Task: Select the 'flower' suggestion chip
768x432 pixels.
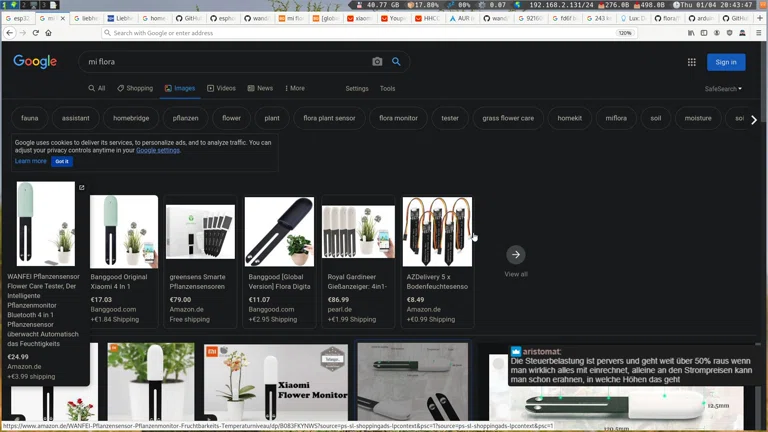Action: point(231,118)
